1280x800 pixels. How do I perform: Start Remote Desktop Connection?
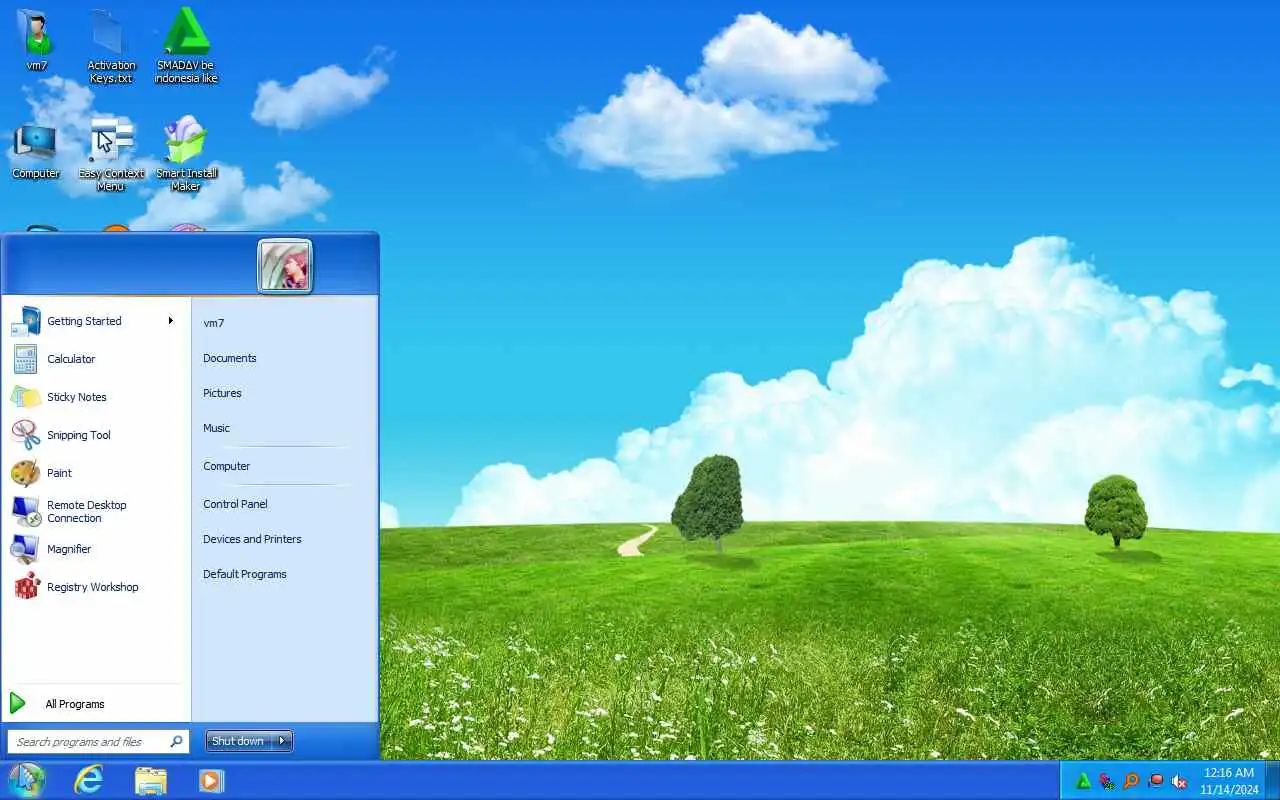(x=95, y=511)
